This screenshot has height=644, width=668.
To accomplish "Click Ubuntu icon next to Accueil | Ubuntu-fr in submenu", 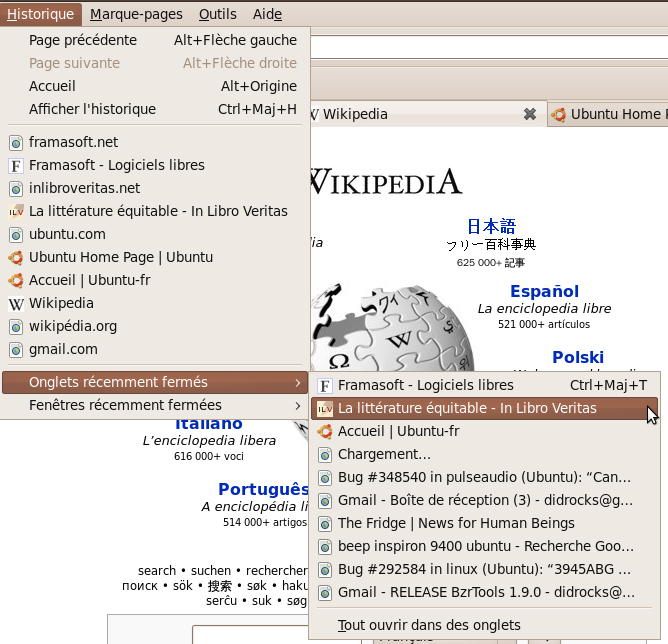I will pos(324,431).
